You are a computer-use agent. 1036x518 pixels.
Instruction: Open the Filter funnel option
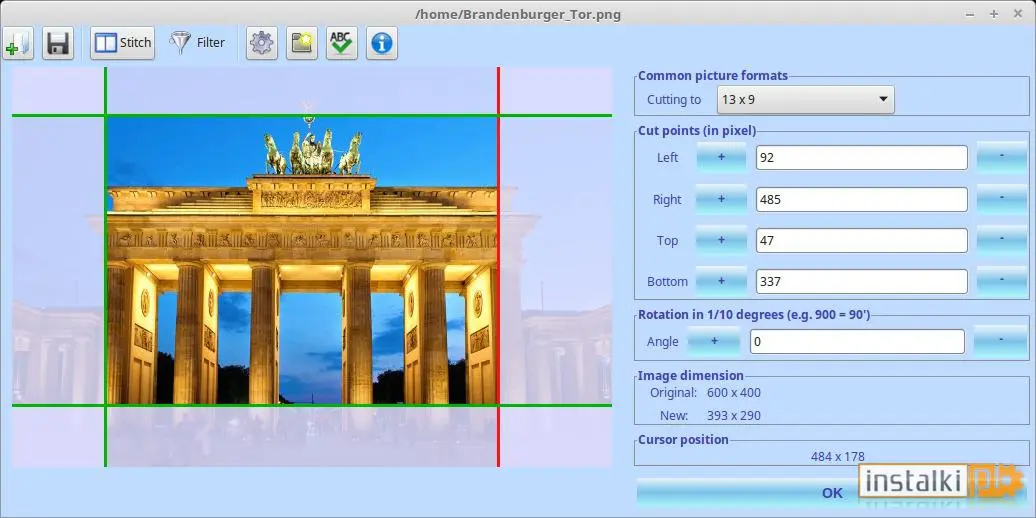197,43
